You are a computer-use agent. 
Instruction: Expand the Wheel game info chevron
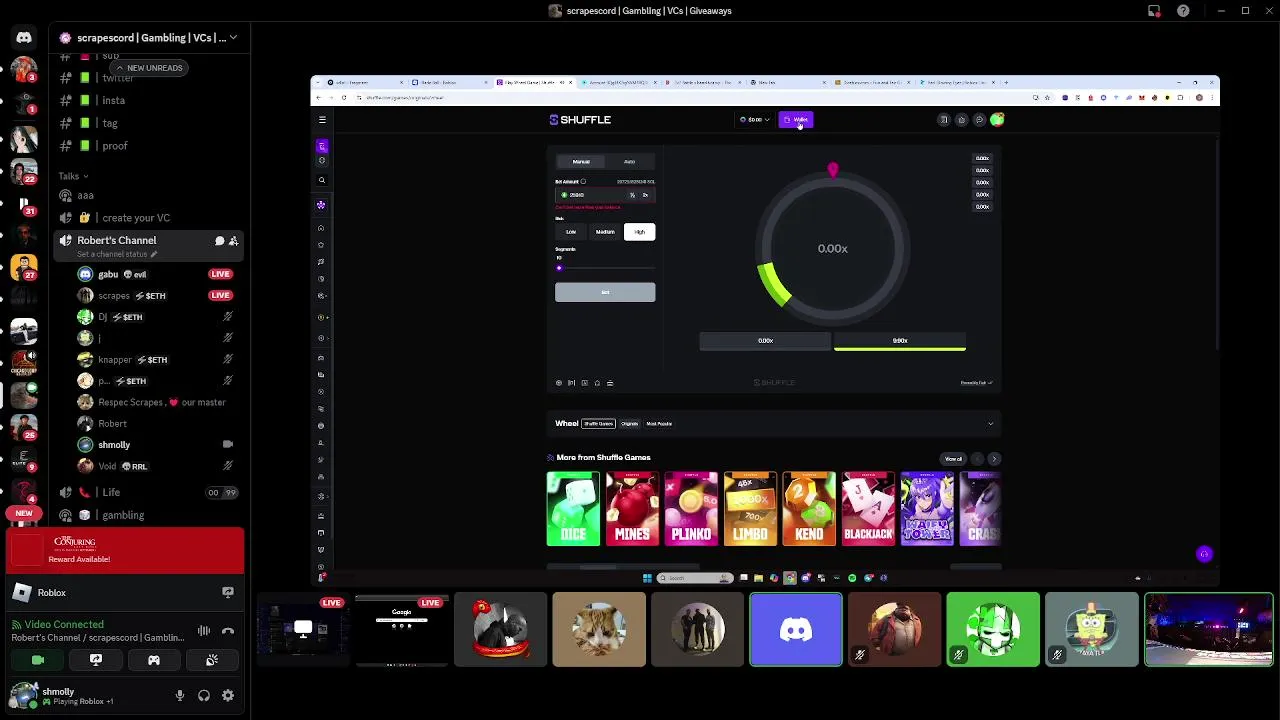click(991, 424)
